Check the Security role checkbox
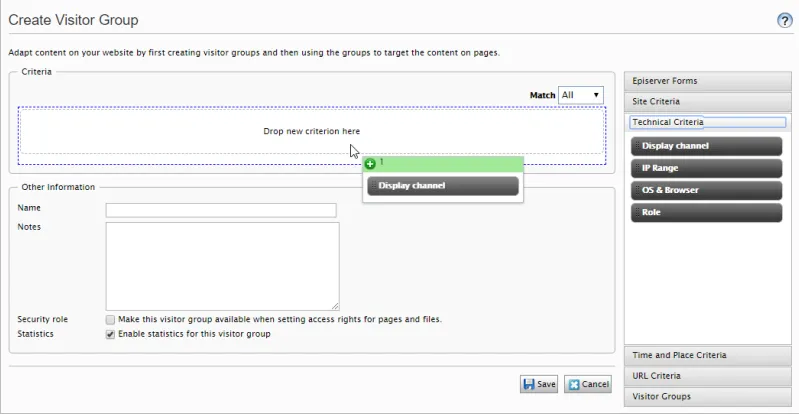Screen dimensions: 799x414 point(110,320)
